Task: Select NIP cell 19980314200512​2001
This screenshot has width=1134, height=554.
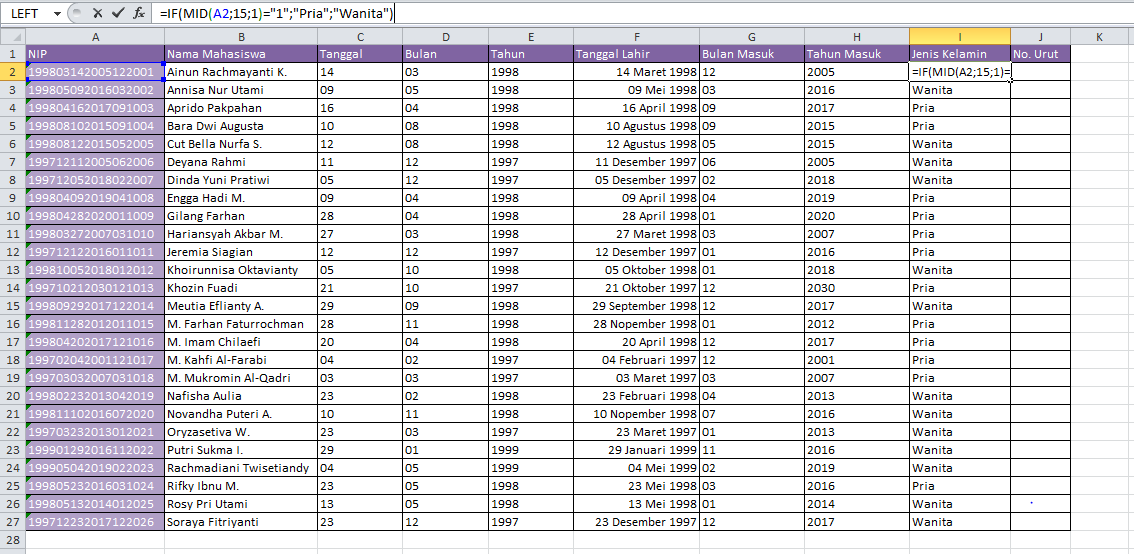Action: tap(95, 72)
